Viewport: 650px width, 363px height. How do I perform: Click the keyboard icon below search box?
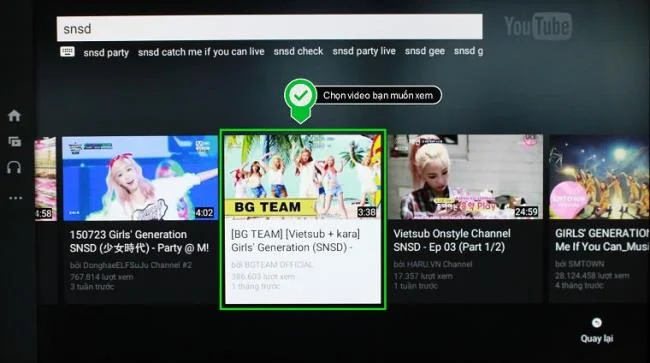tap(67, 52)
